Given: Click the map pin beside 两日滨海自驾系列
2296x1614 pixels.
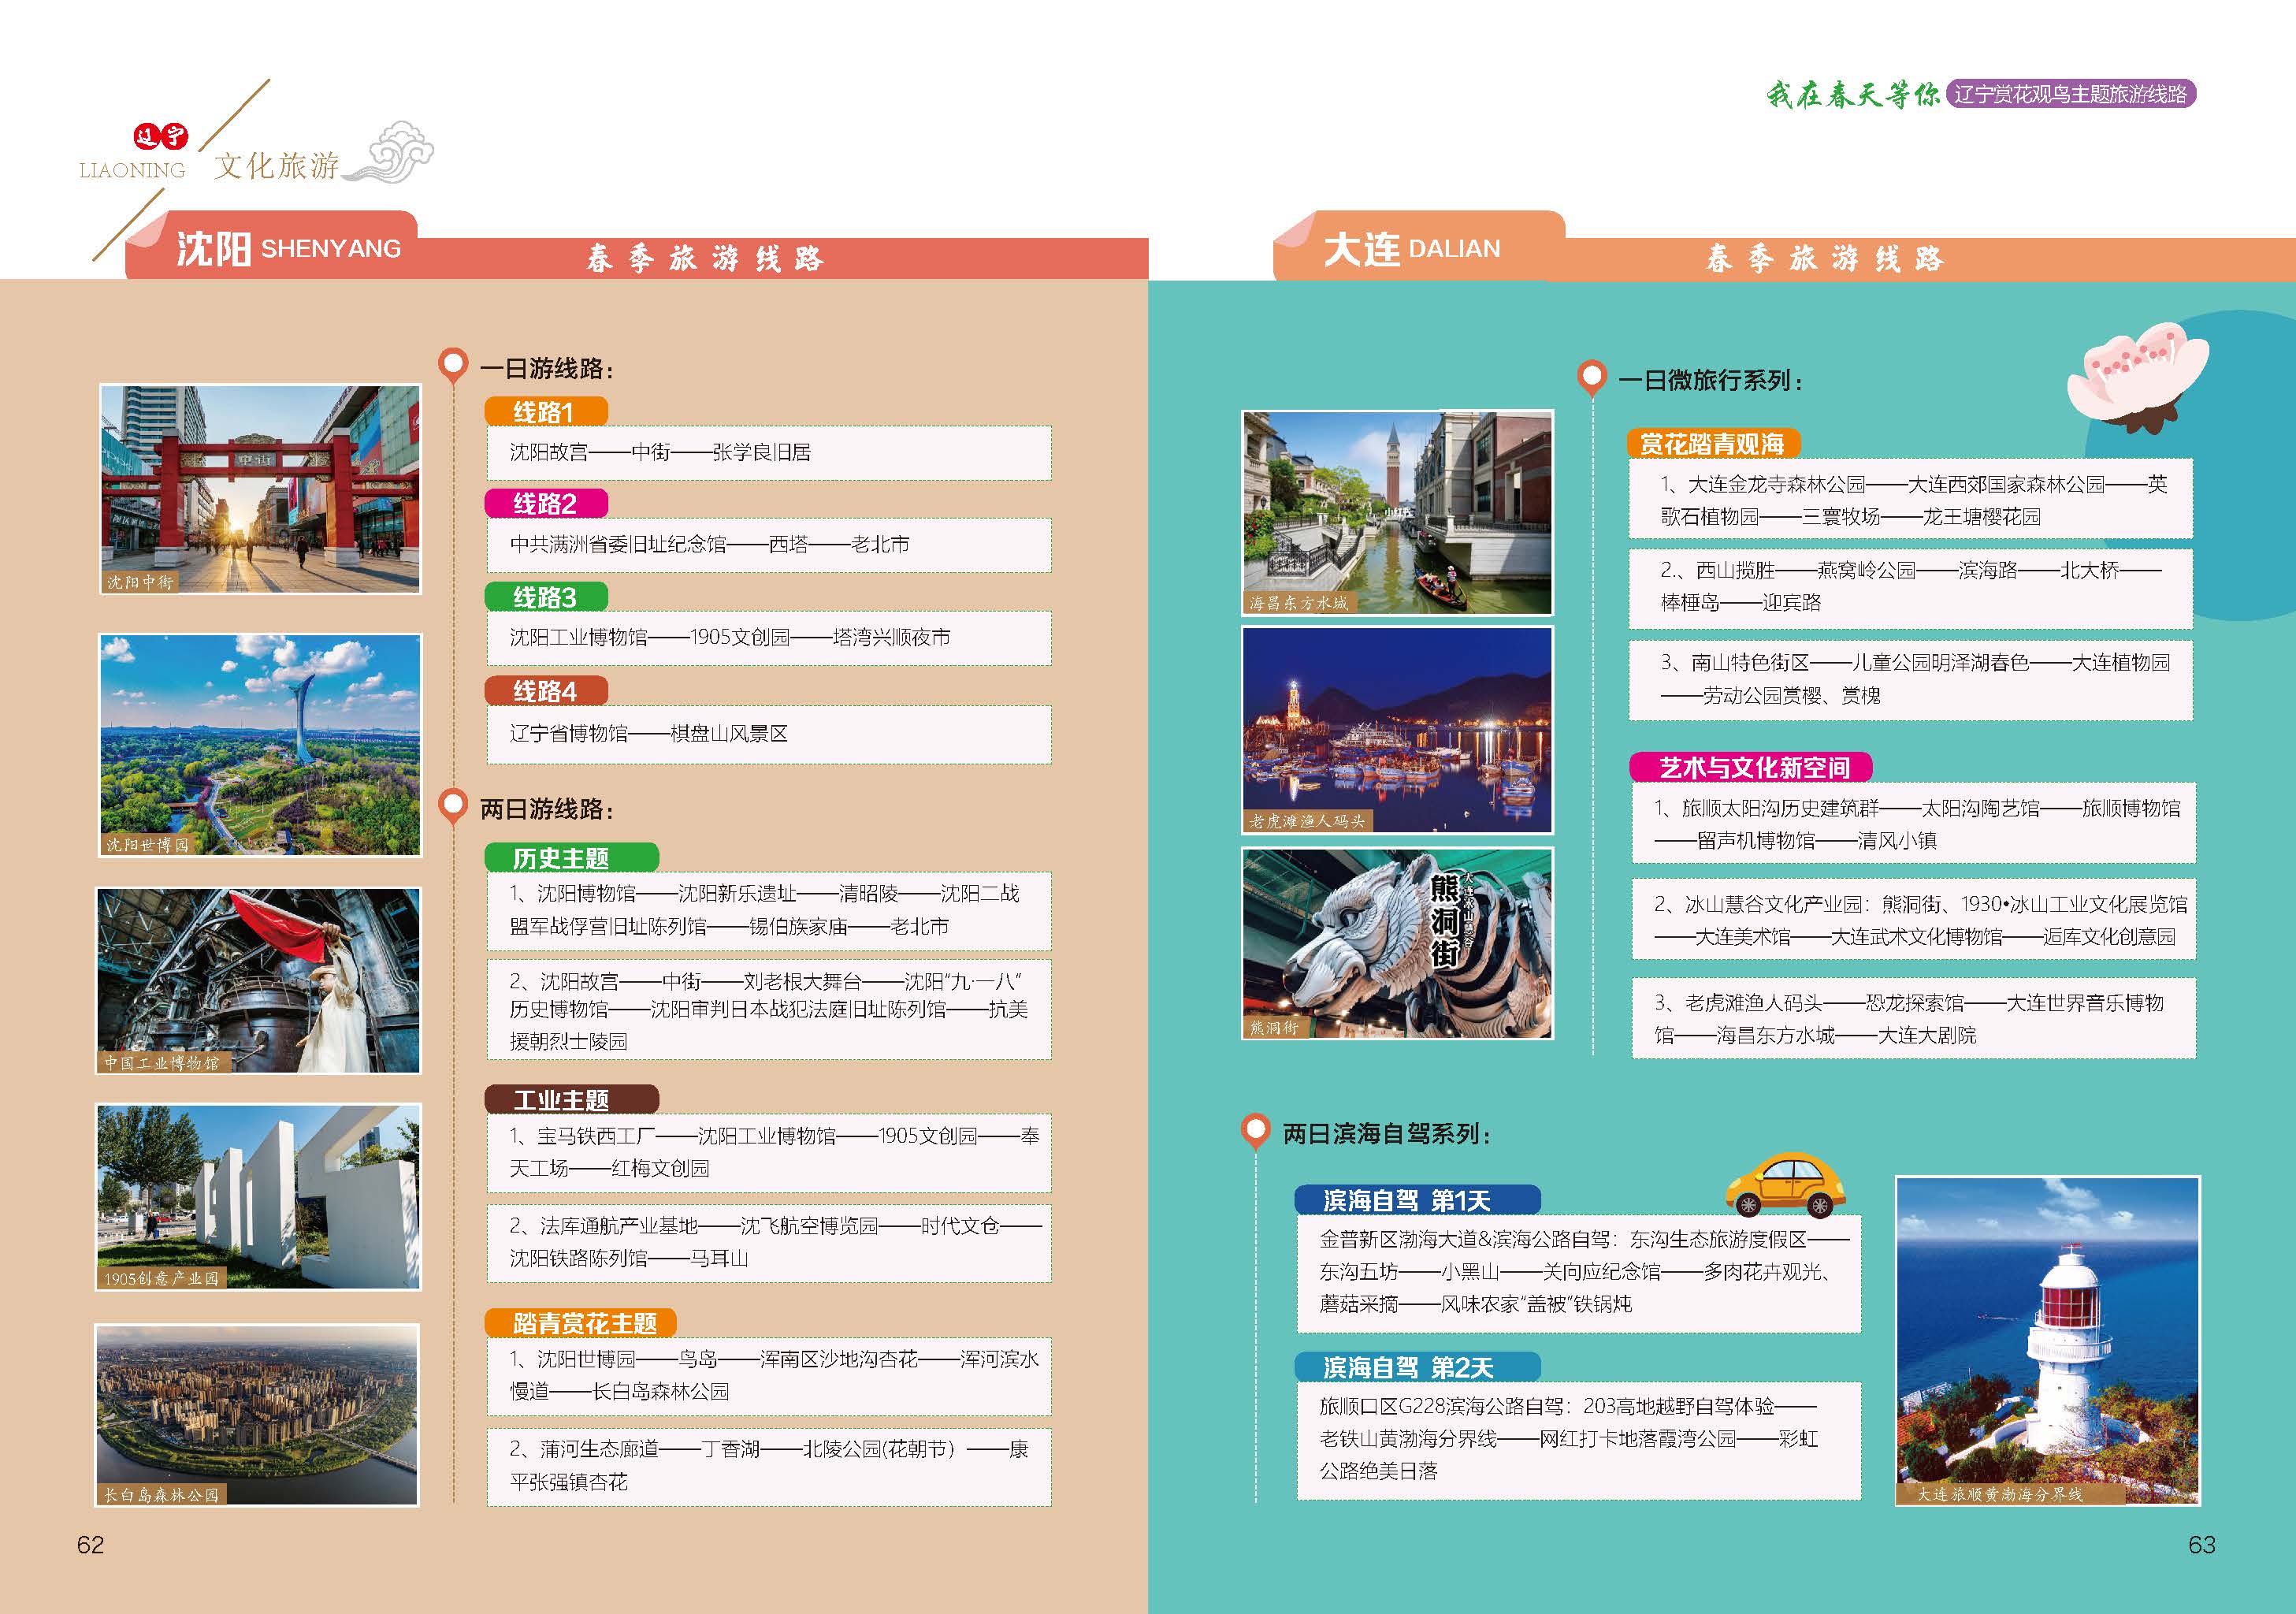Looking at the screenshot, I should [x=1255, y=1131].
